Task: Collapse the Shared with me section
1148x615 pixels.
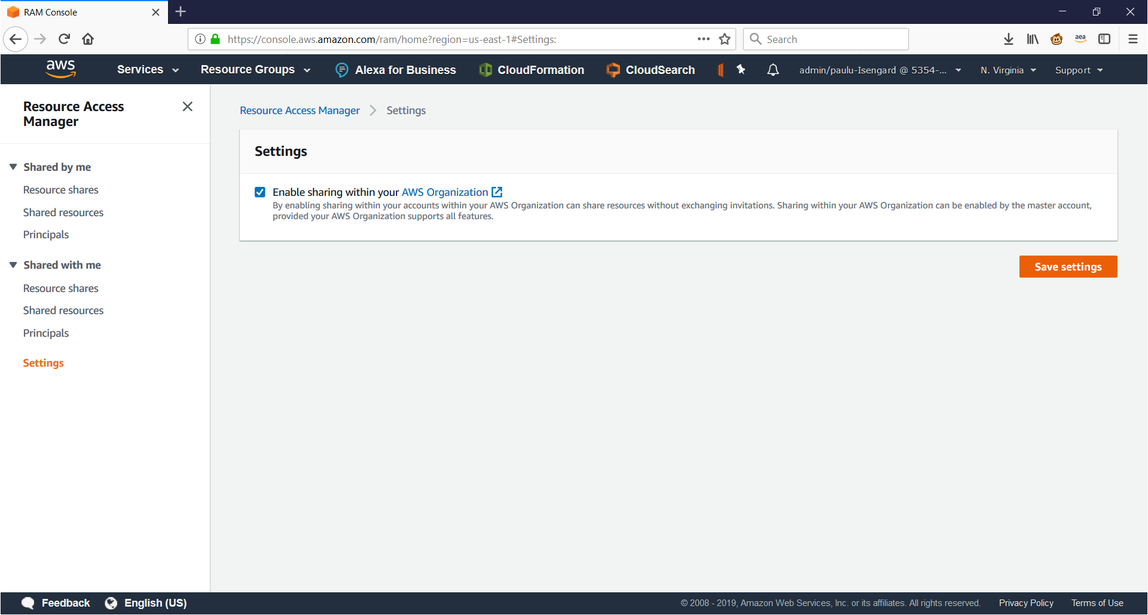Action: [12, 265]
